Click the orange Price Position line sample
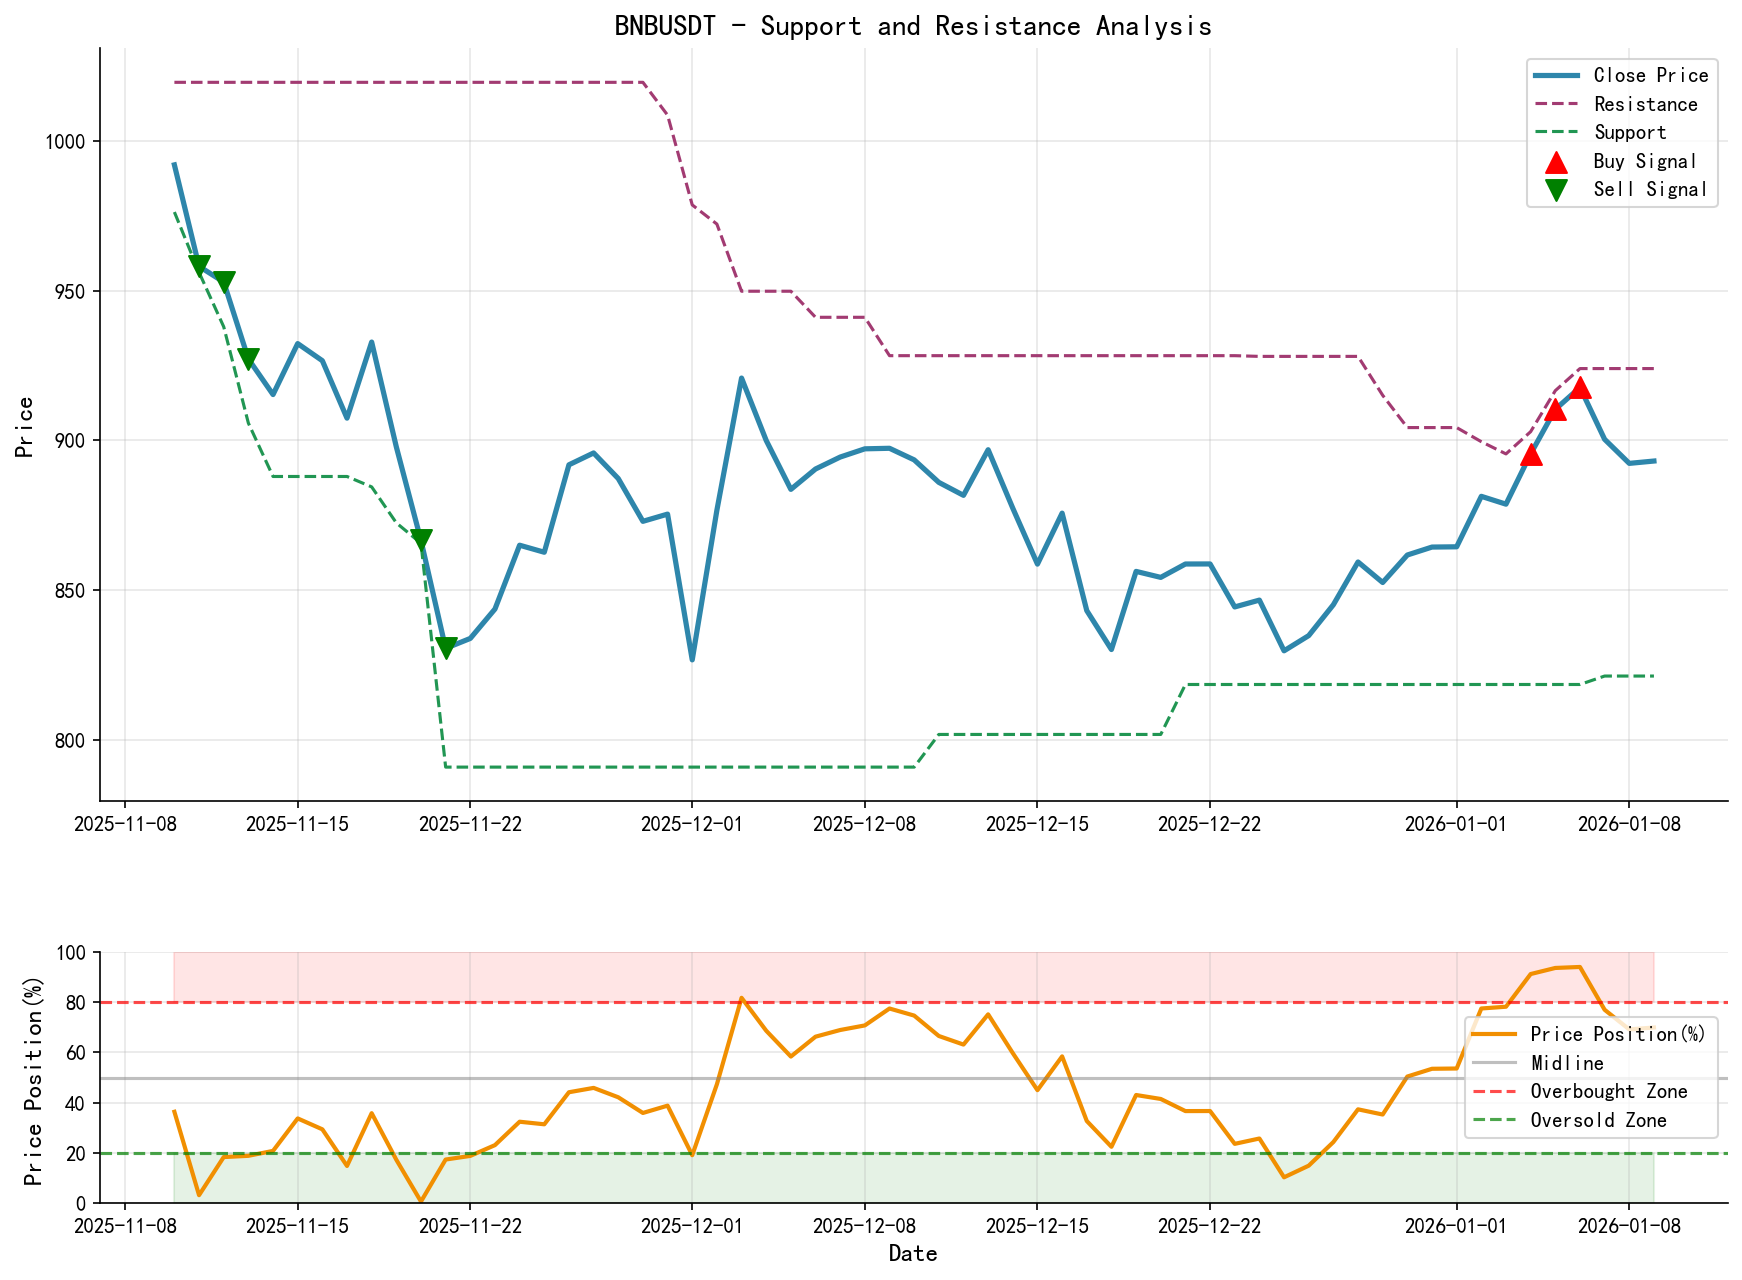Image resolution: width=1742 pixels, height=1280 pixels. click(x=1493, y=1033)
